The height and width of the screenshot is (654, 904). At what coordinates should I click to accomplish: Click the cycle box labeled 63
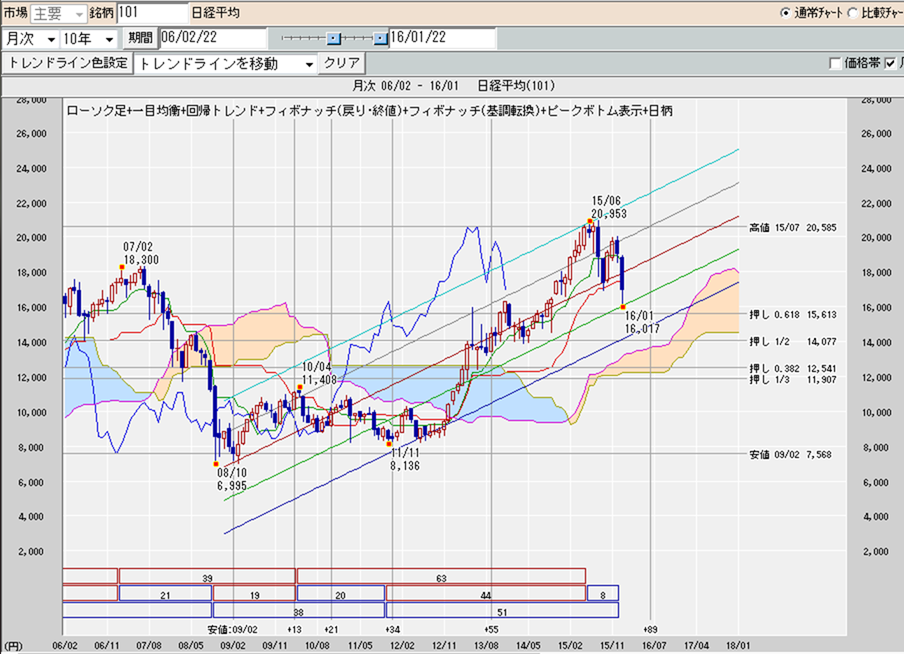click(x=441, y=576)
